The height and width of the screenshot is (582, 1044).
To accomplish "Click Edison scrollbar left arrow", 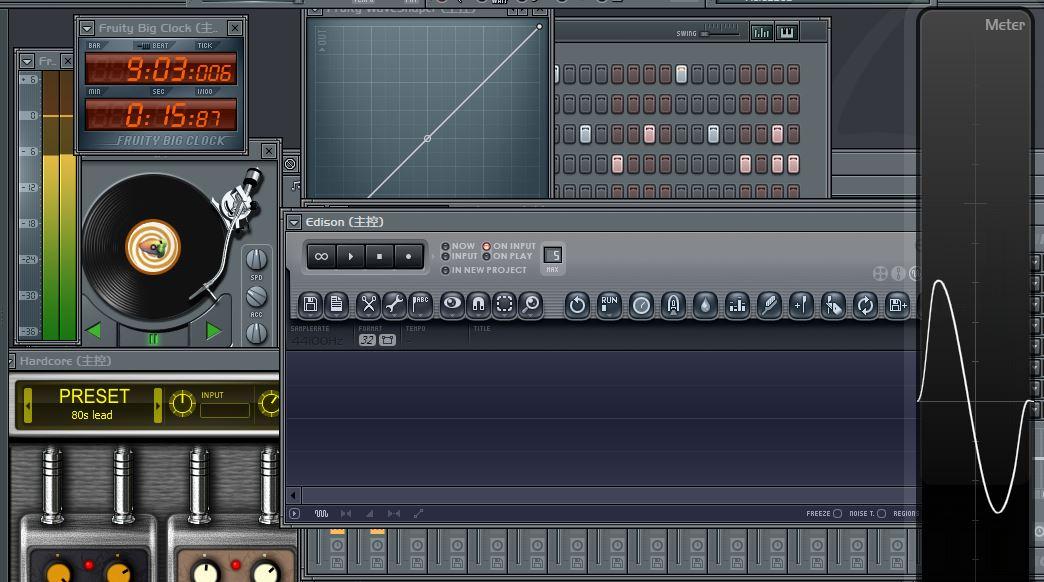I will pos(293,495).
